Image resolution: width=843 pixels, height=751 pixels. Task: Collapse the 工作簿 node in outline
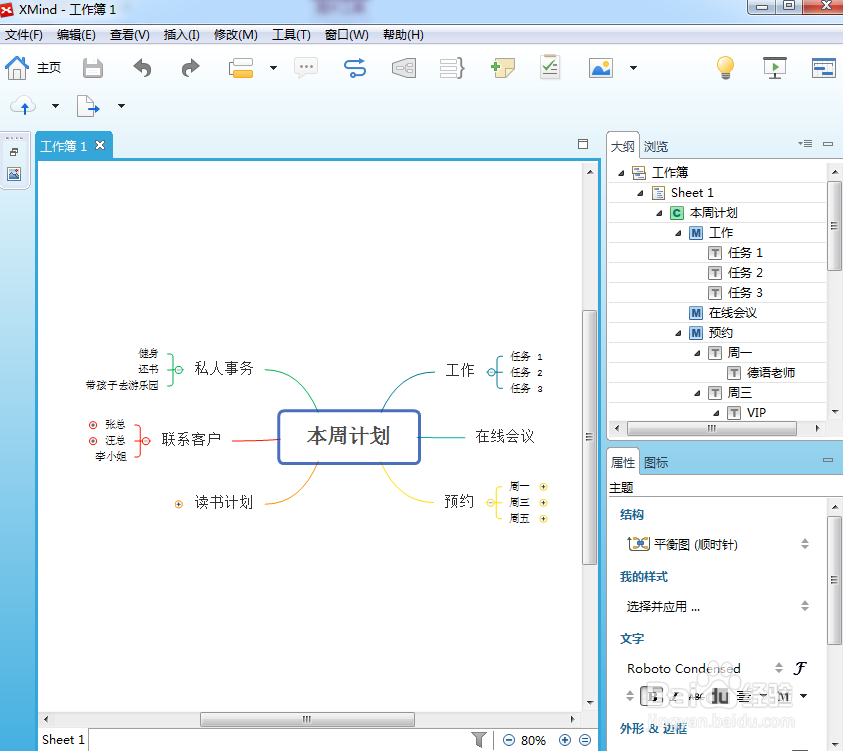(x=621, y=173)
